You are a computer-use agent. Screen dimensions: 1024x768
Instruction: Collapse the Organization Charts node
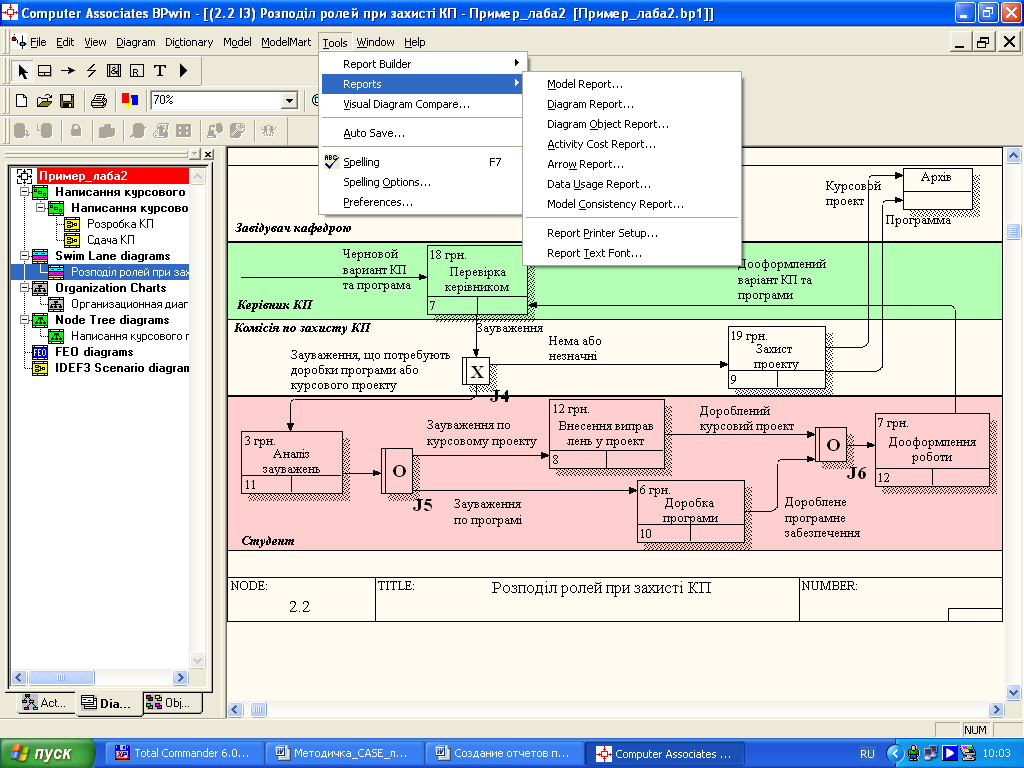pos(24,288)
